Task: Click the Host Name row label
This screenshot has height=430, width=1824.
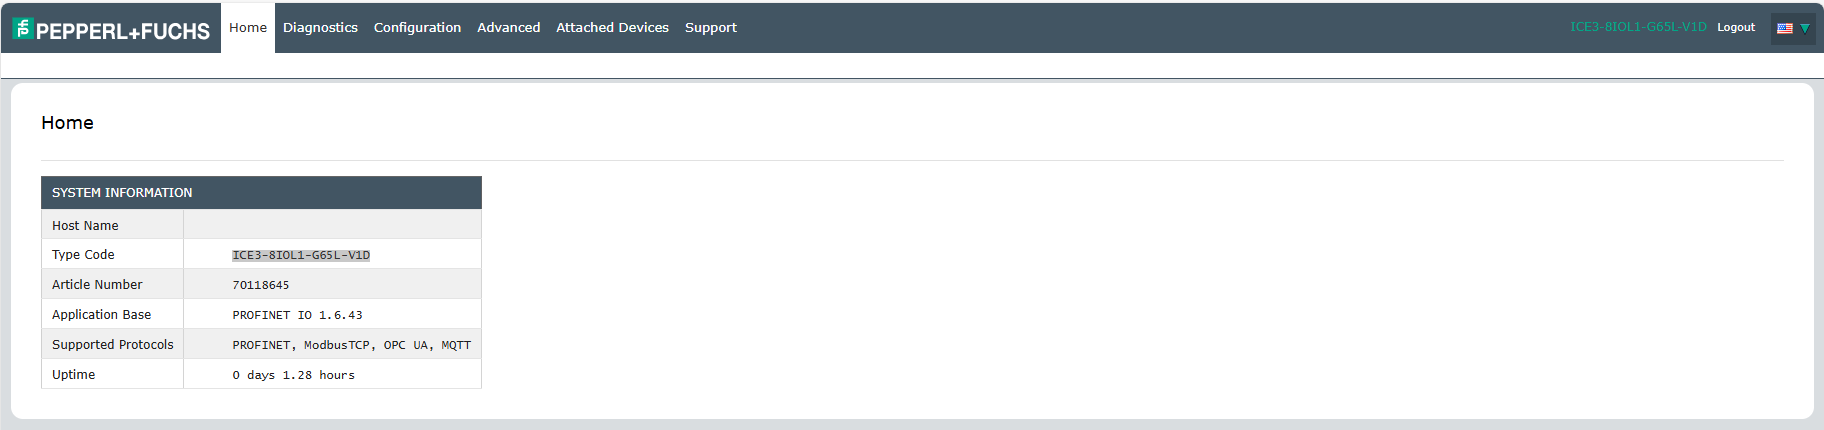Action: 85,226
